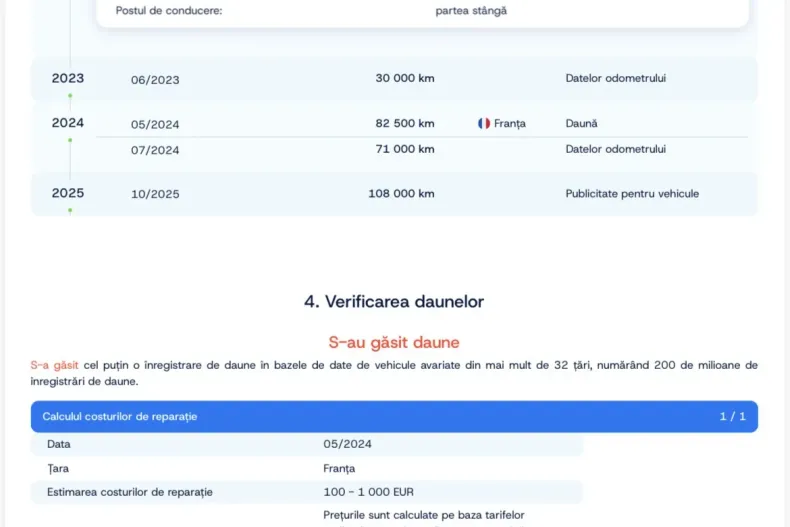The width and height of the screenshot is (790, 527).
Task: Click the 2023 timeline green dot
Action: pyautogui.click(x=70, y=95)
